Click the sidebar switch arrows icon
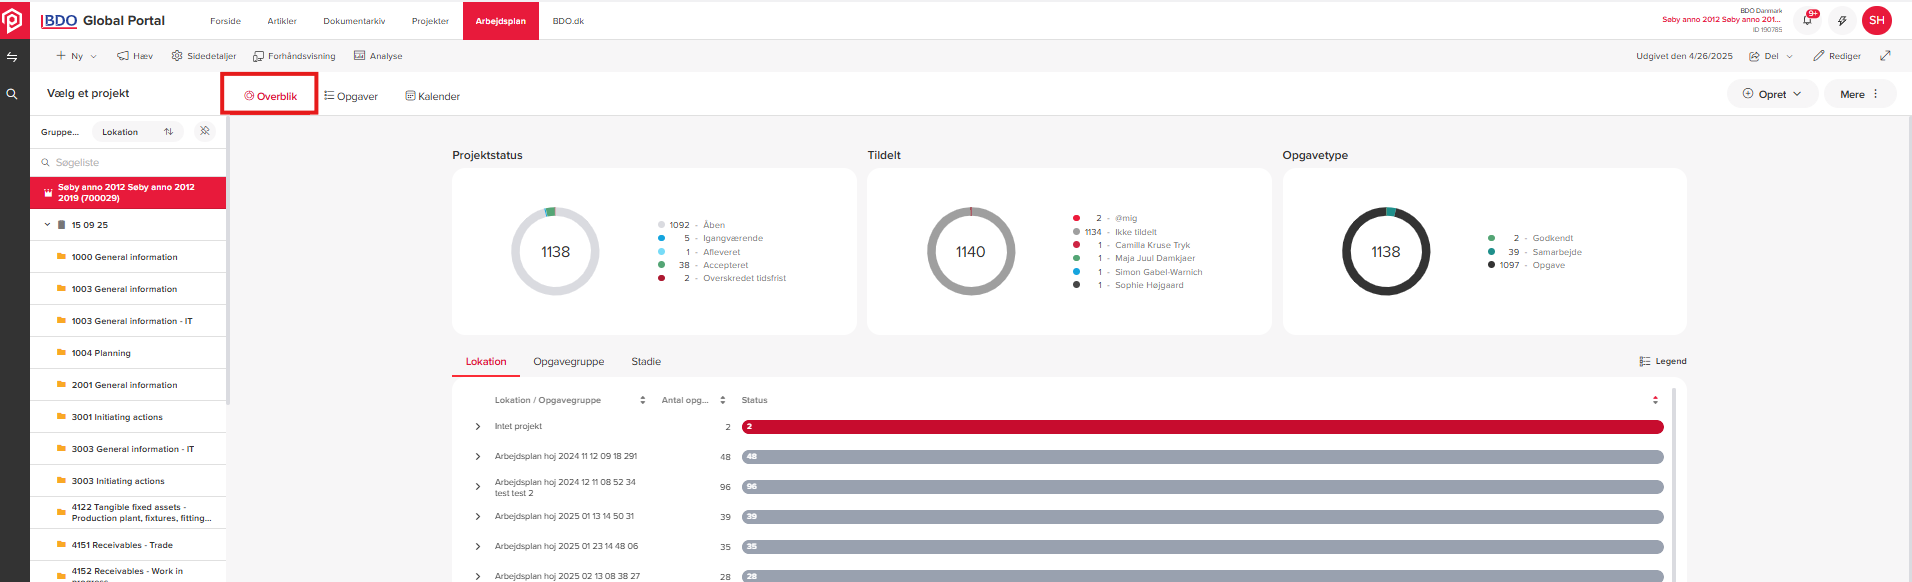1912x582 pixels. click(12, 57)
